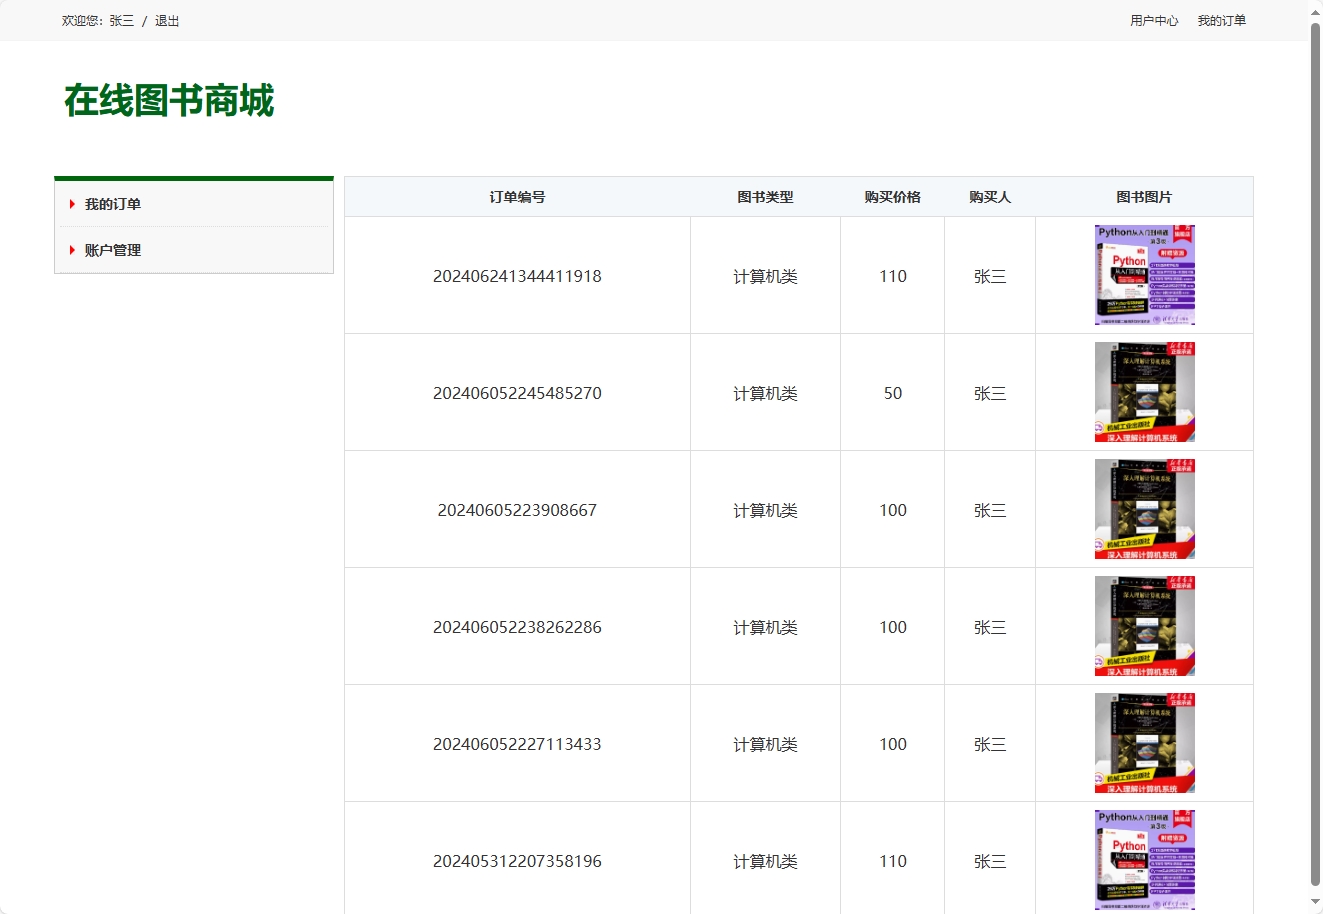Click 退出 to log out
Viewport: 1323px width, 914px height.
point(166,20)
